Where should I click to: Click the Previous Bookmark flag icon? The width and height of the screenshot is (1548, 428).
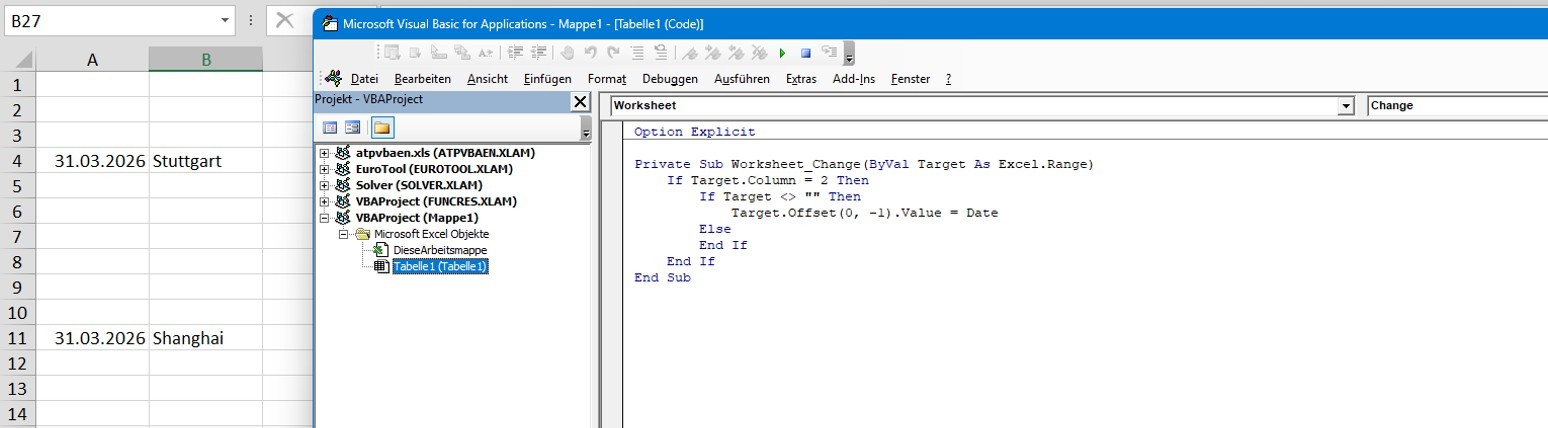click(736, 53)
